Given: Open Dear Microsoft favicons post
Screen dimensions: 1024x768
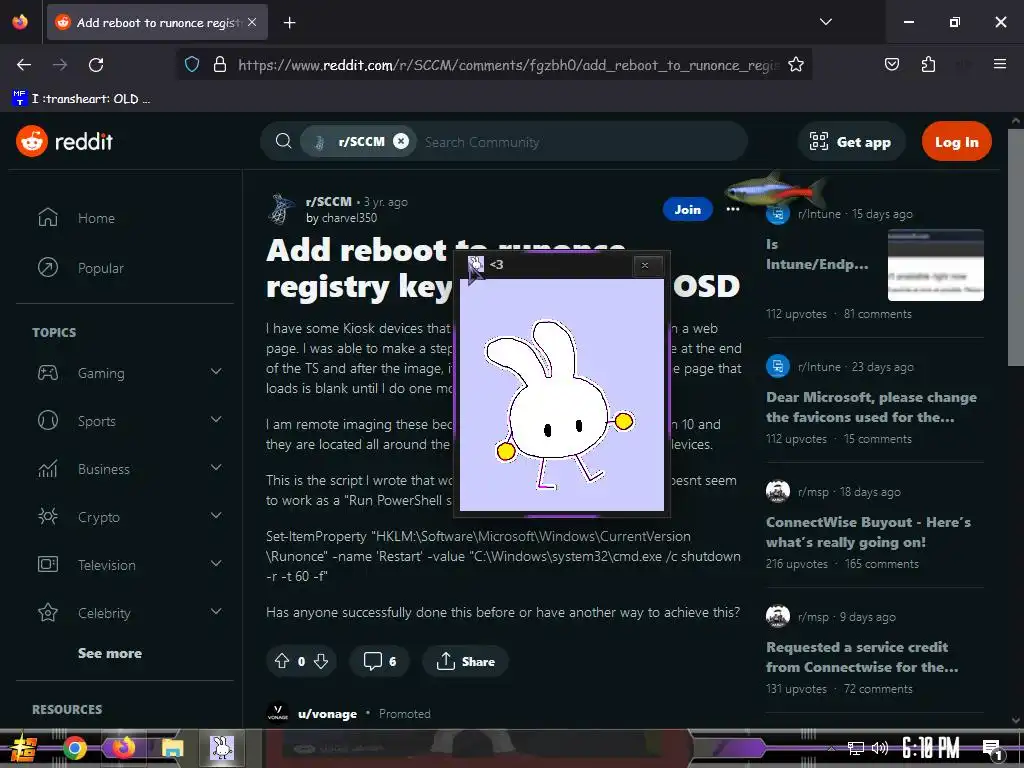Looking at the screenshot, I should [x=871, y=407].
